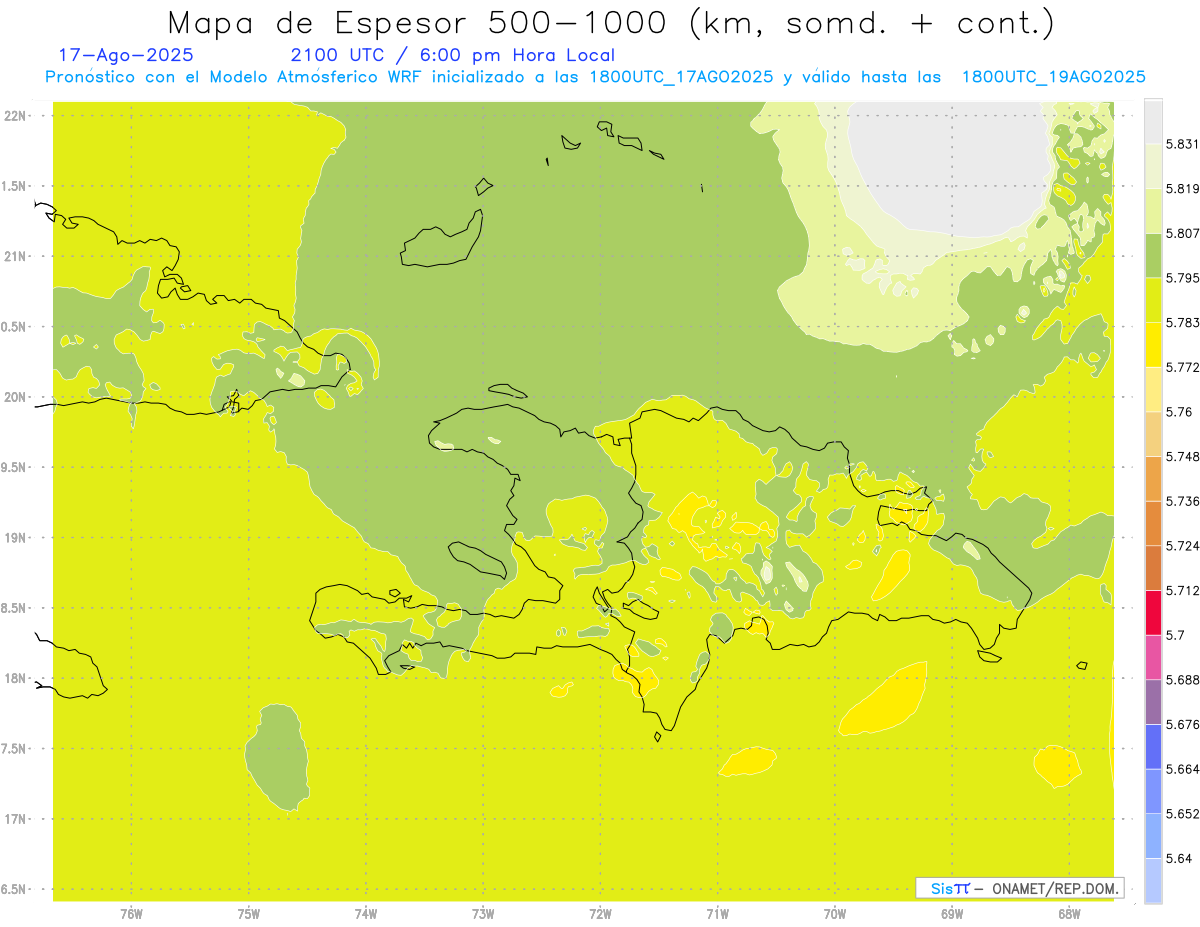
Task: Click the '75W' longitude label
Action: click(249, 914)
